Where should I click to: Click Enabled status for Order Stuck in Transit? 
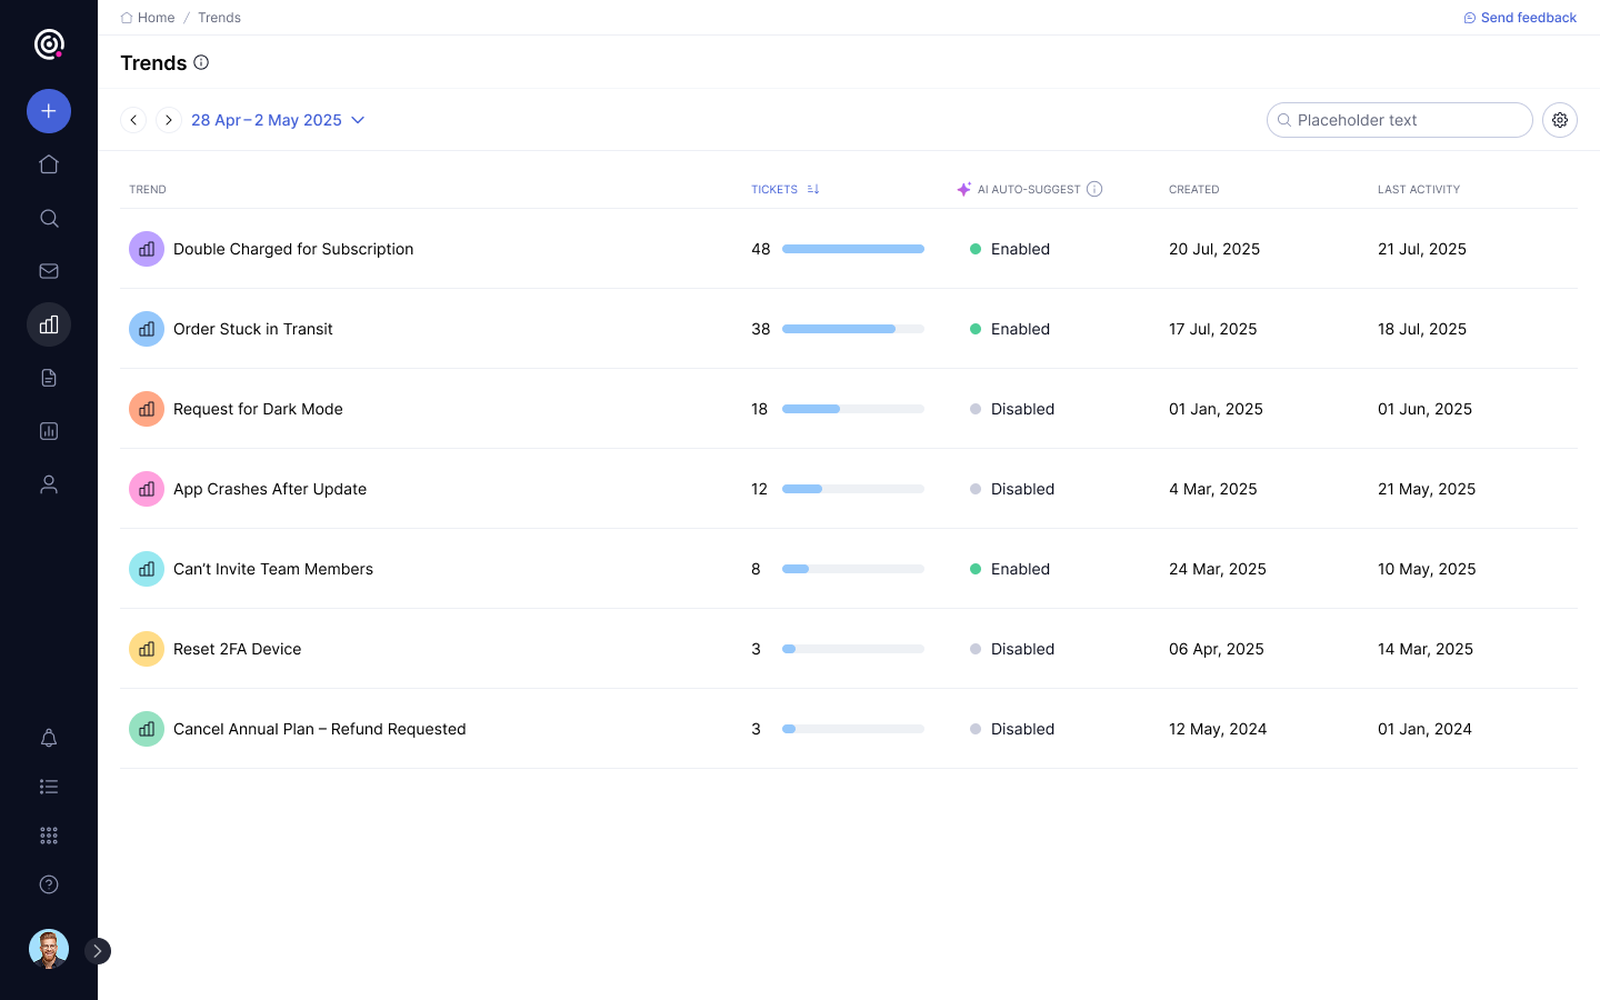pos(1010,329)
